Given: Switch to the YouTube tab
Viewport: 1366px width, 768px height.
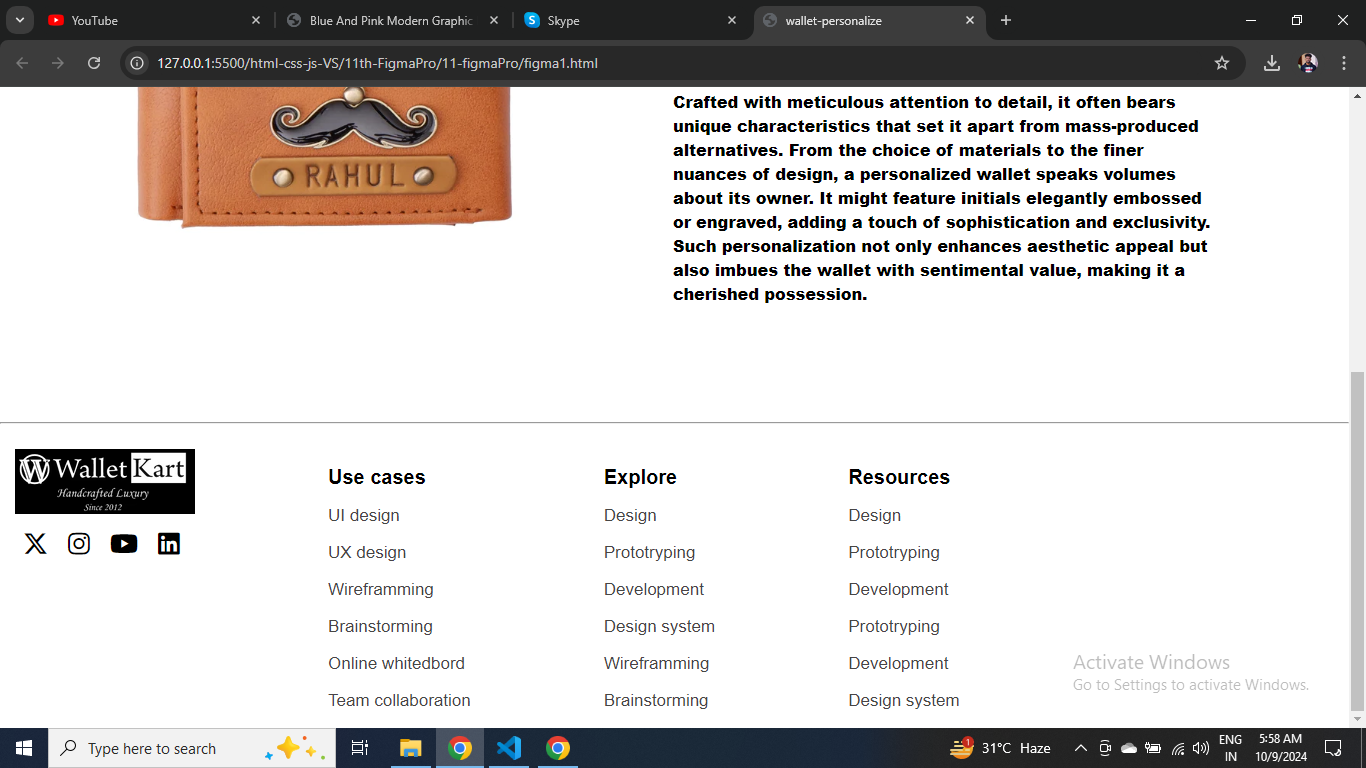Looking at the screenshot, I should pyautogui.click(x=152, y=20).
